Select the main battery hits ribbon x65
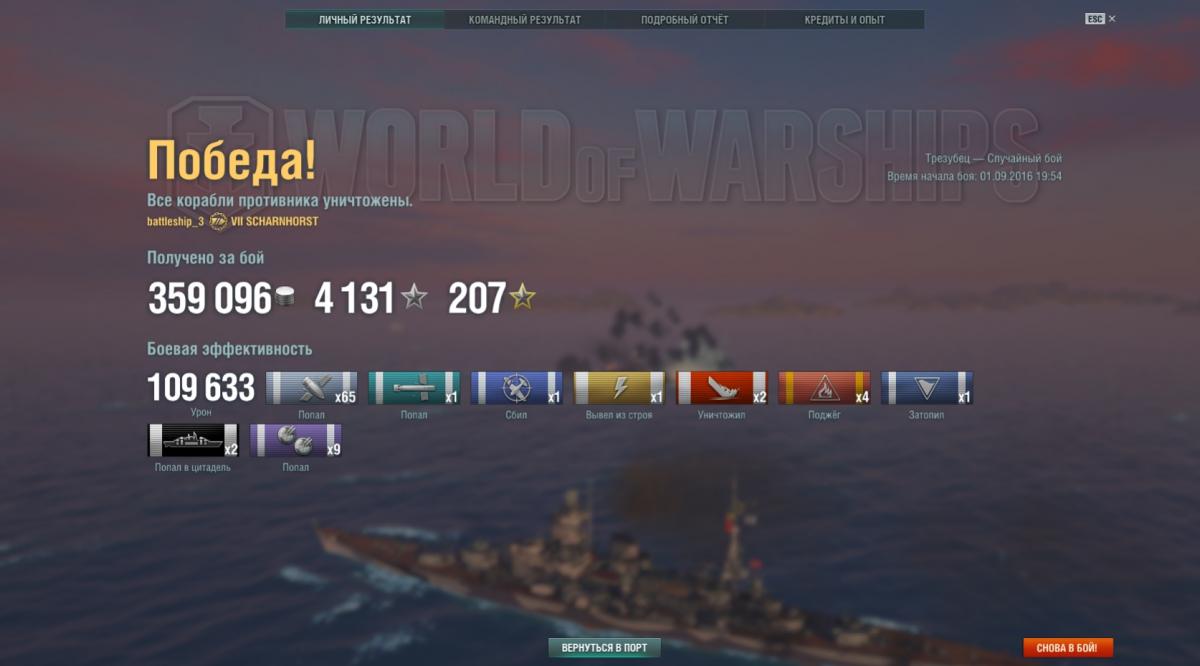The image size is (1200, 666). point(311,388)
